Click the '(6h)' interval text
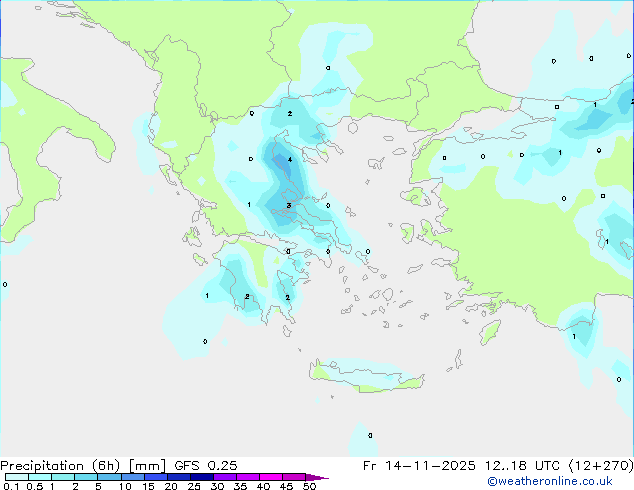Image resolution: width=634 pixels, height=490 pixels. (106, 466)
